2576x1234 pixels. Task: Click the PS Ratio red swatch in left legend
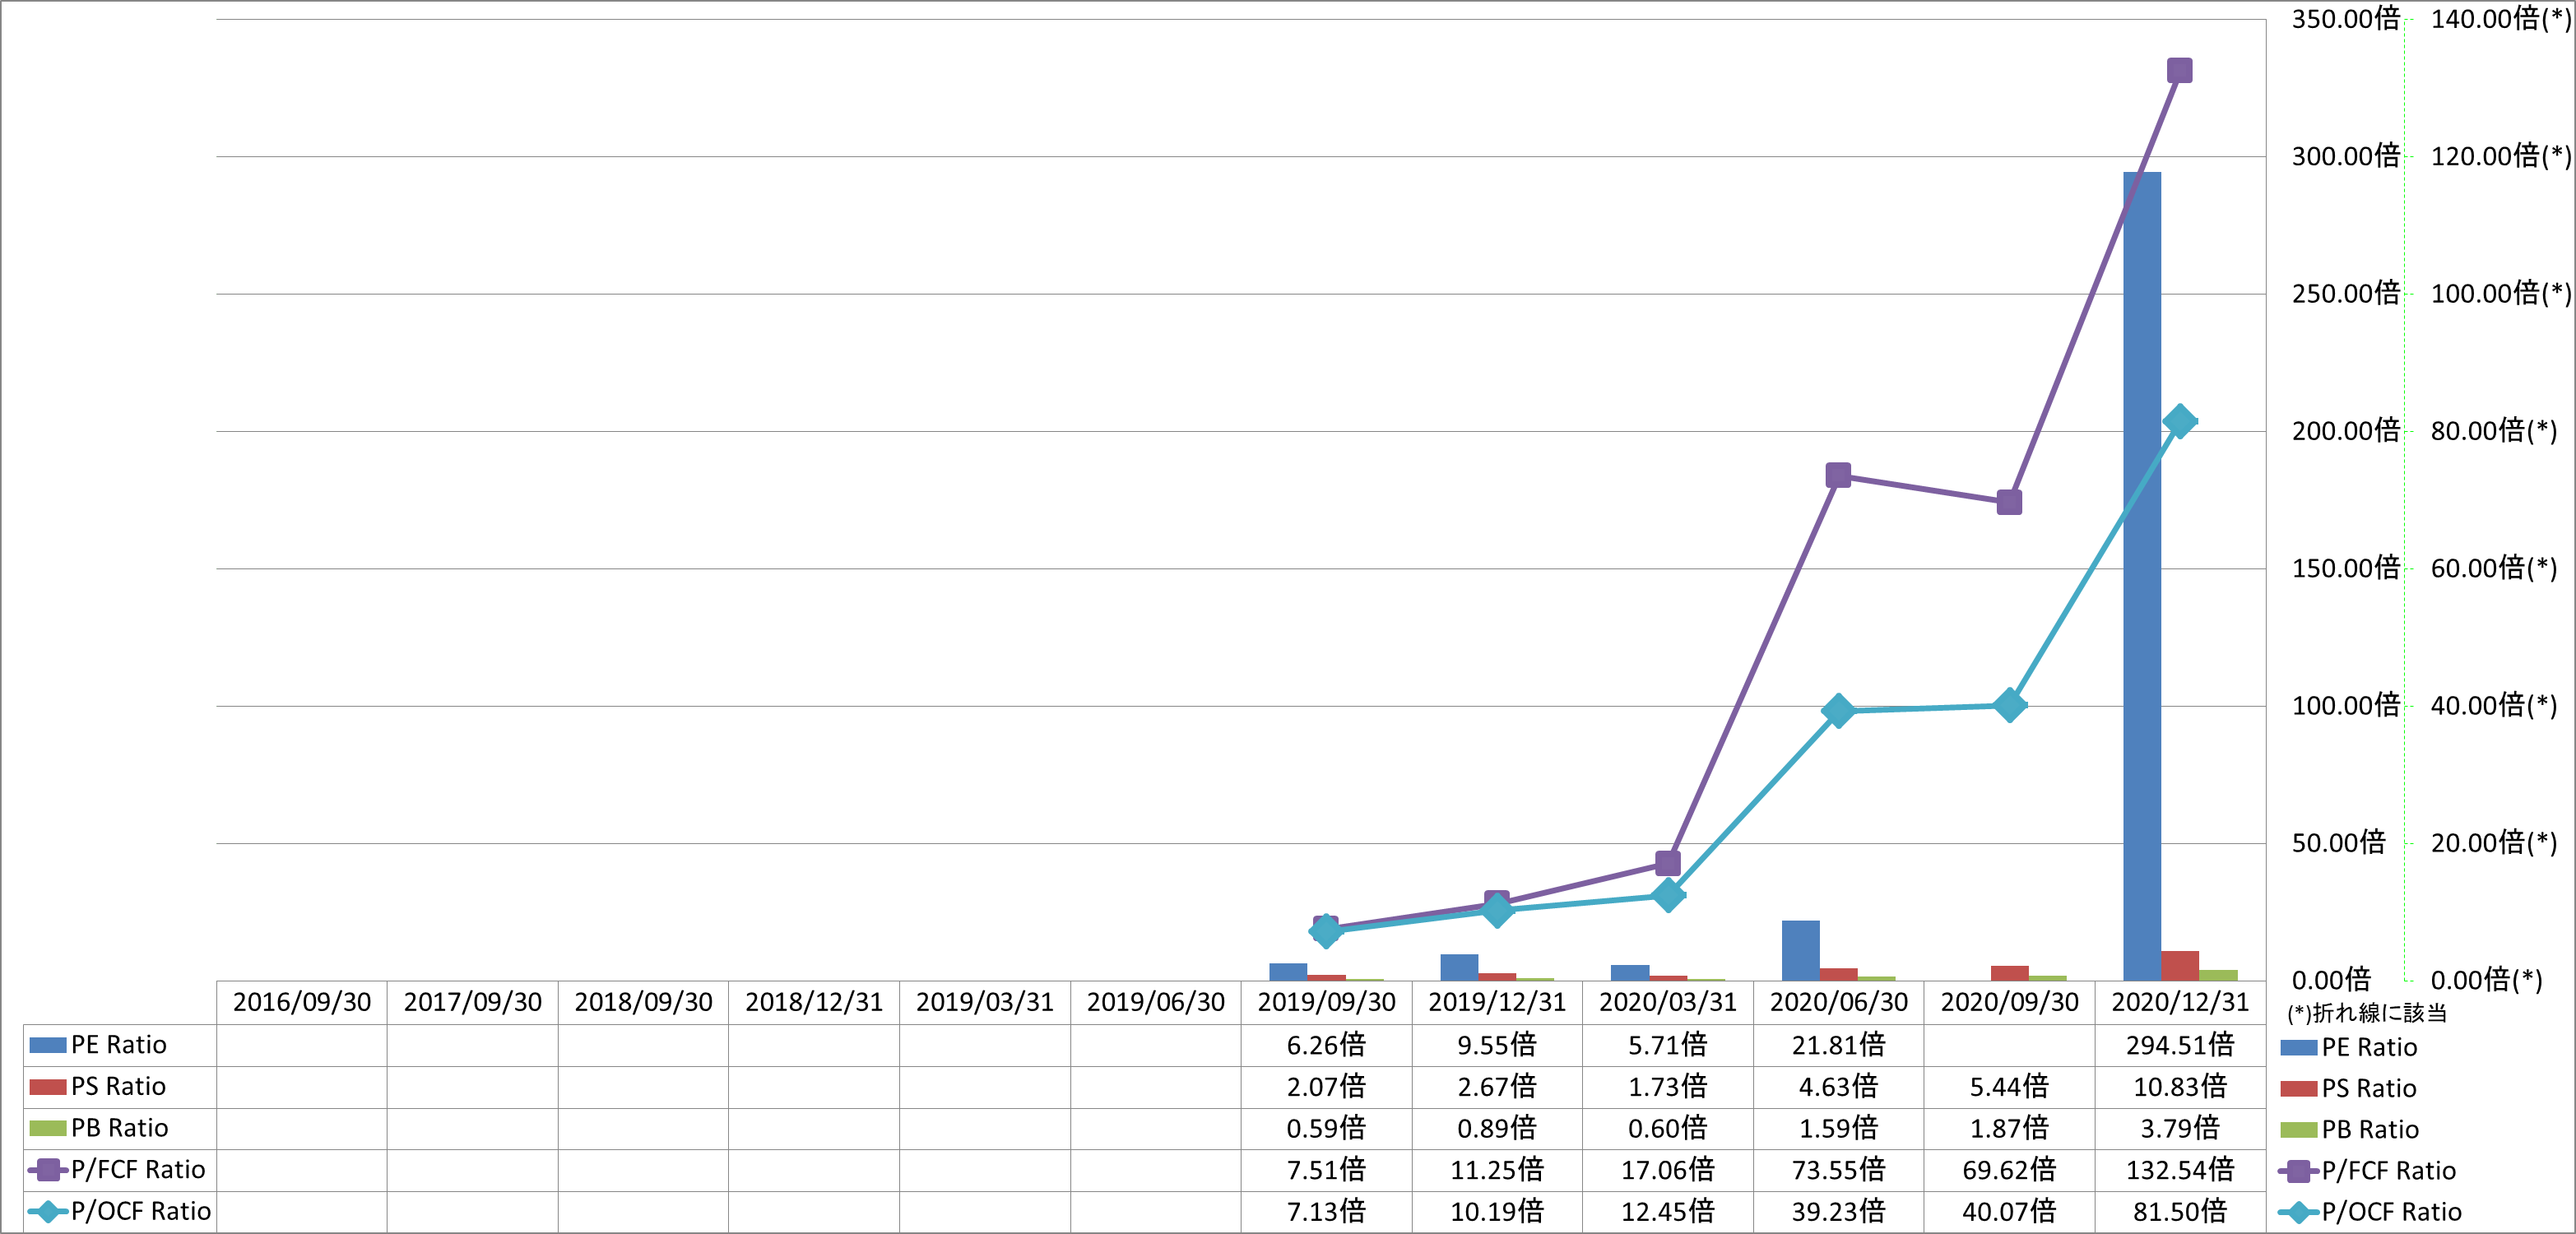click(x=48, y=1087)
